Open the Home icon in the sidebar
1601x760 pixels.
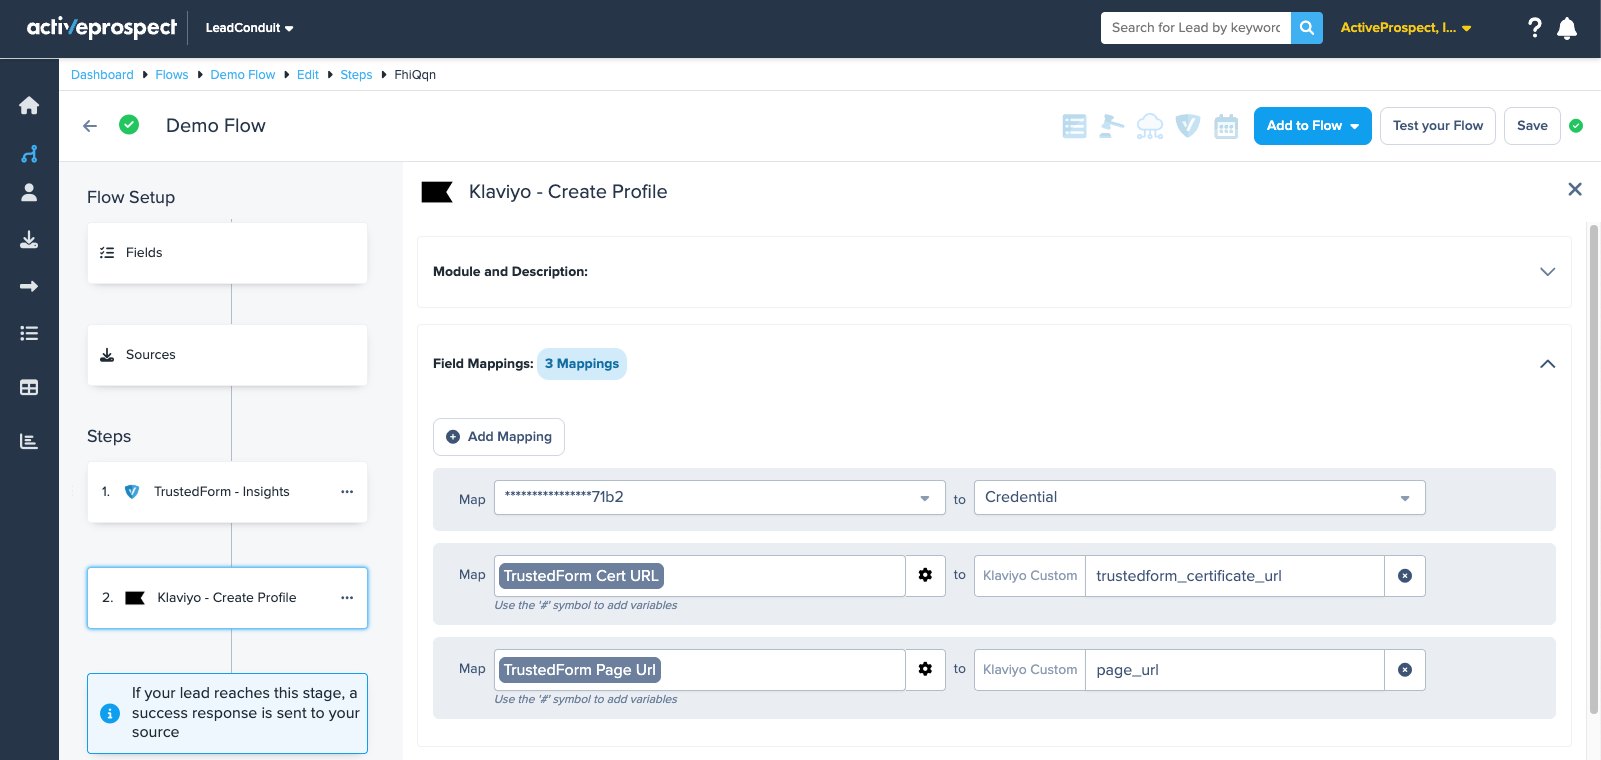point(29,105)
